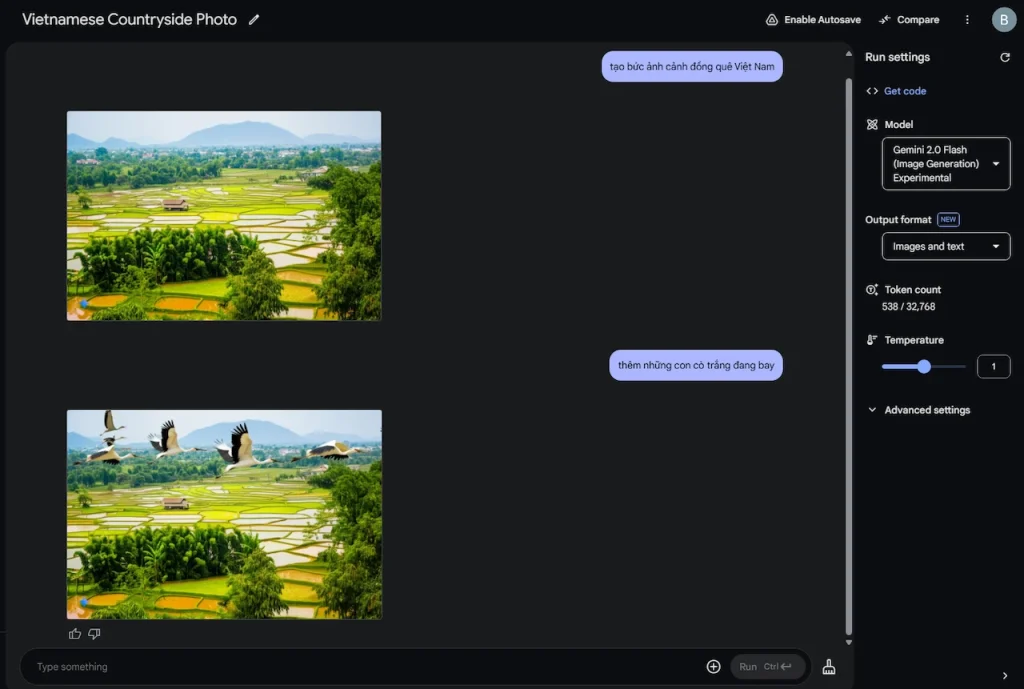Open the generated image with flying storks
The height and width of the screenshot is (689, 1024).
pyautogui.click(x=224, y=515)
